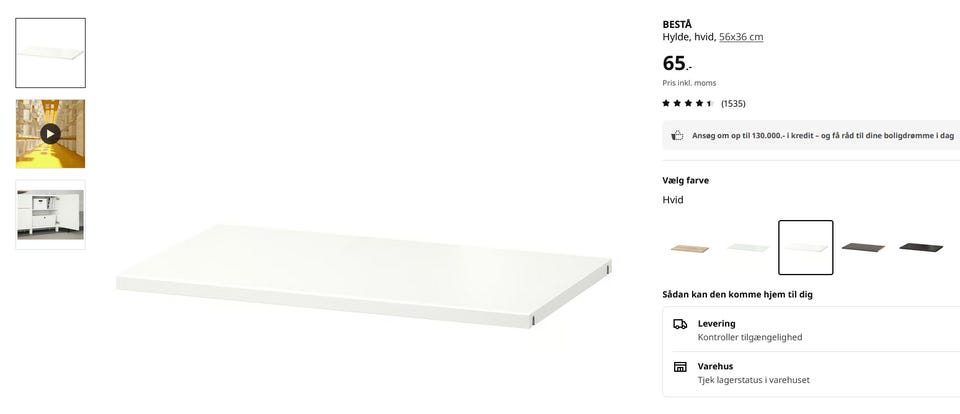Click the star rating icons

point(688,104)
